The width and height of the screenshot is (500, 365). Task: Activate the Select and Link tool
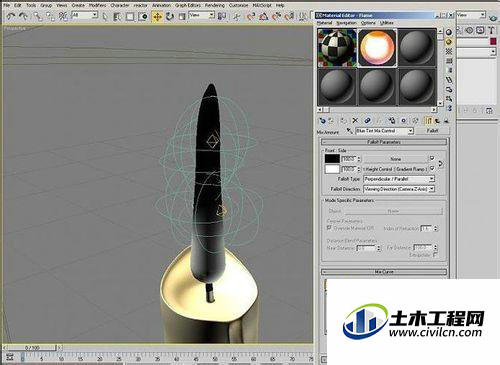pyautogui.click(x=38, y=16)
